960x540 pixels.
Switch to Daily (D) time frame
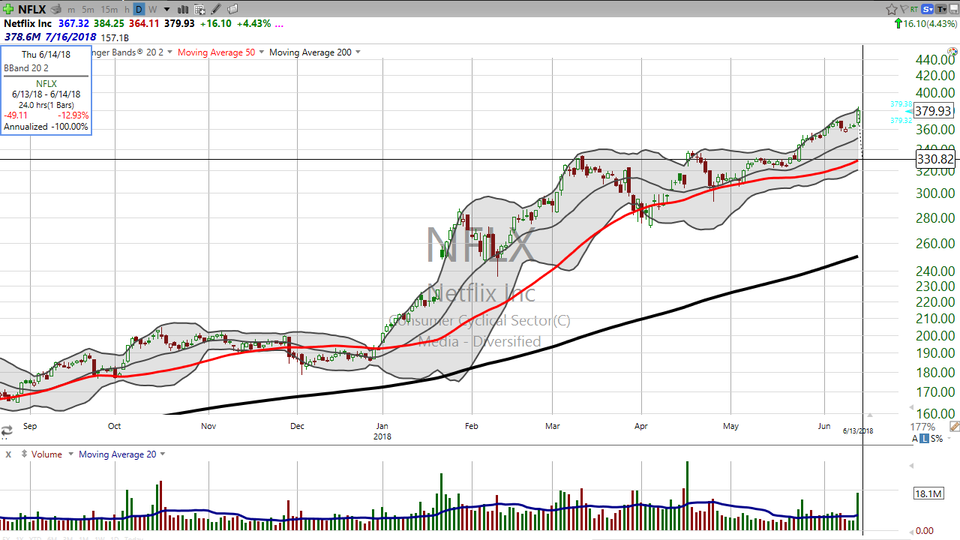pyautogui.click(x=139, y=9)
